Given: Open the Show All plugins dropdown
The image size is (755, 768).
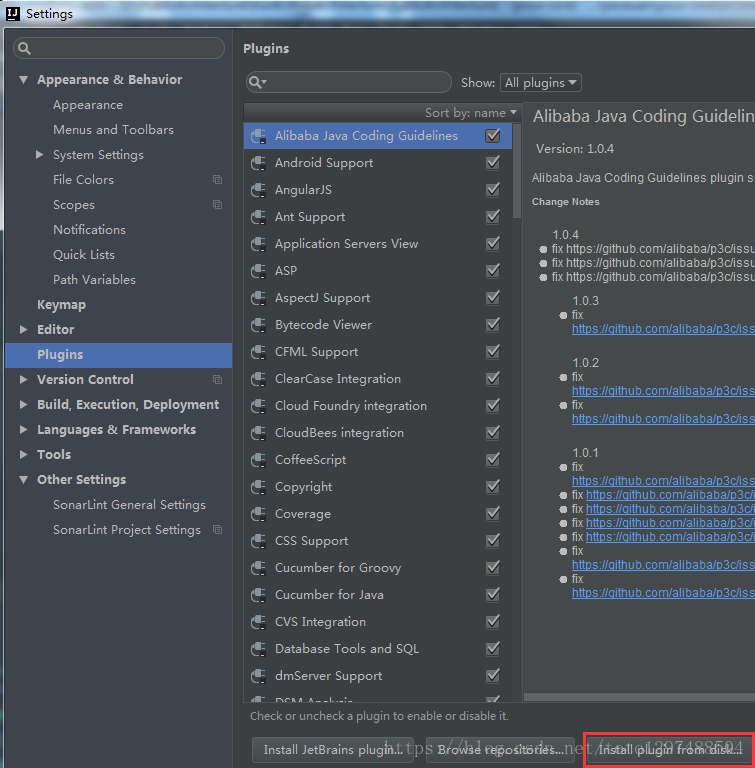Looking at the screenshot, I should (540, 83).
